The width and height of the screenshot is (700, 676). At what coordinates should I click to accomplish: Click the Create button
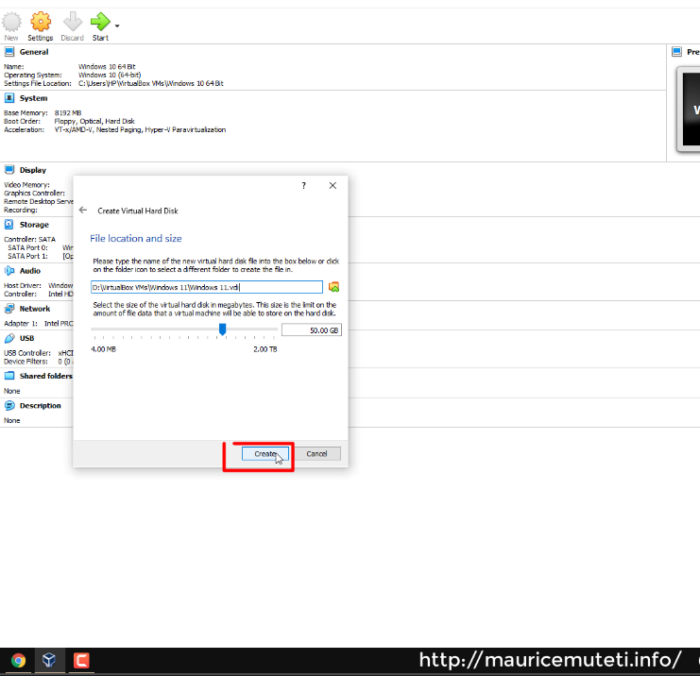[265, 454]
